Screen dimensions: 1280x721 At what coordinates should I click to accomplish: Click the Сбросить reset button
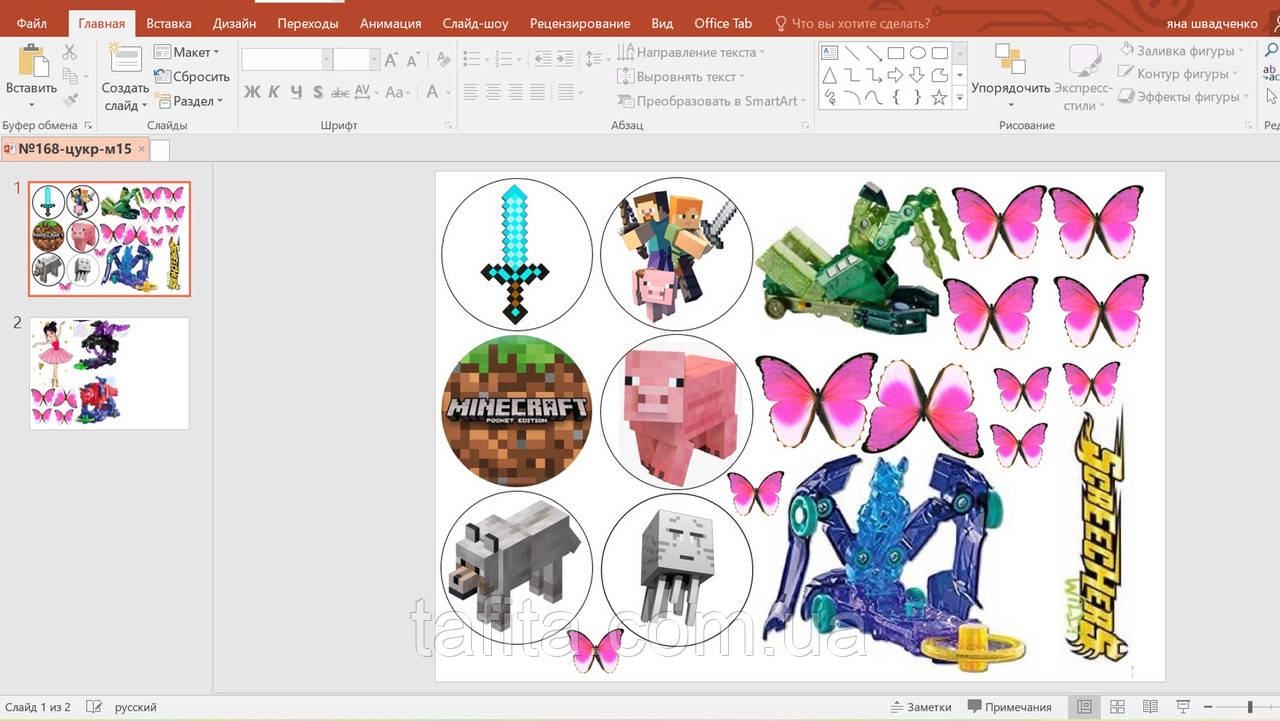(192, 76)
